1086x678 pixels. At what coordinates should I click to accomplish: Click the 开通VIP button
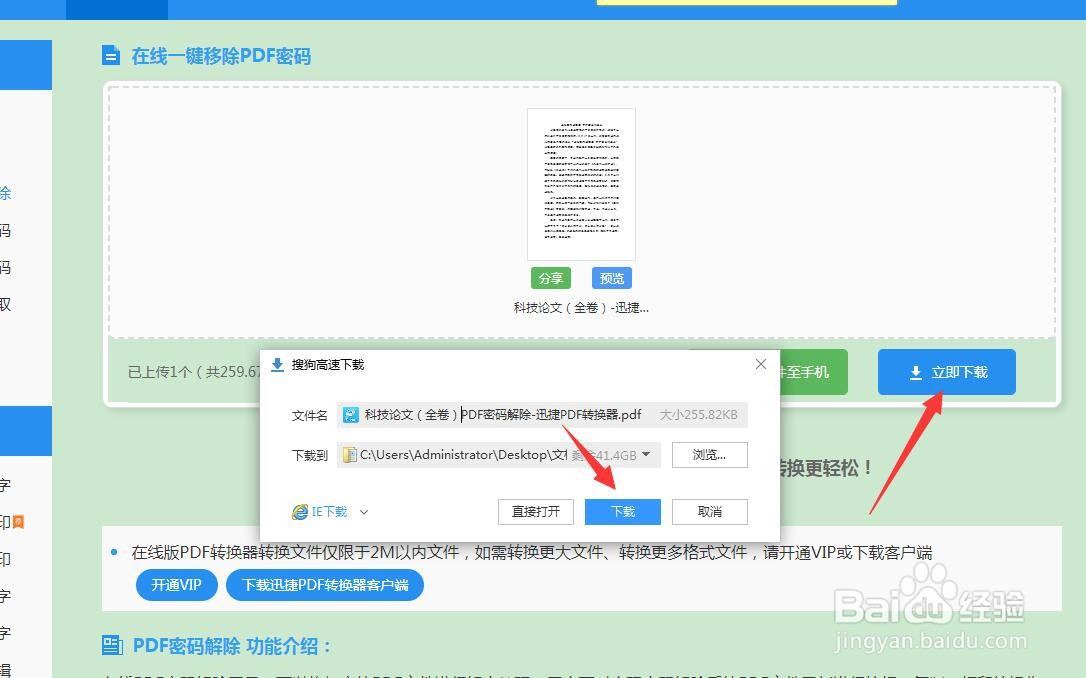[177, 585]
